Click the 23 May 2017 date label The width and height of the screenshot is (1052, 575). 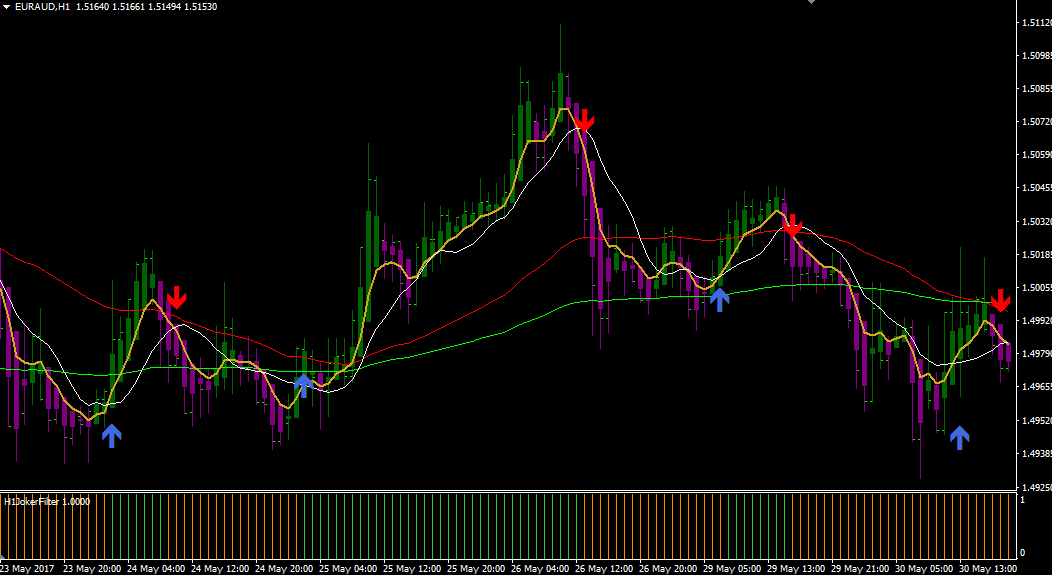click(x=29, y=568)
